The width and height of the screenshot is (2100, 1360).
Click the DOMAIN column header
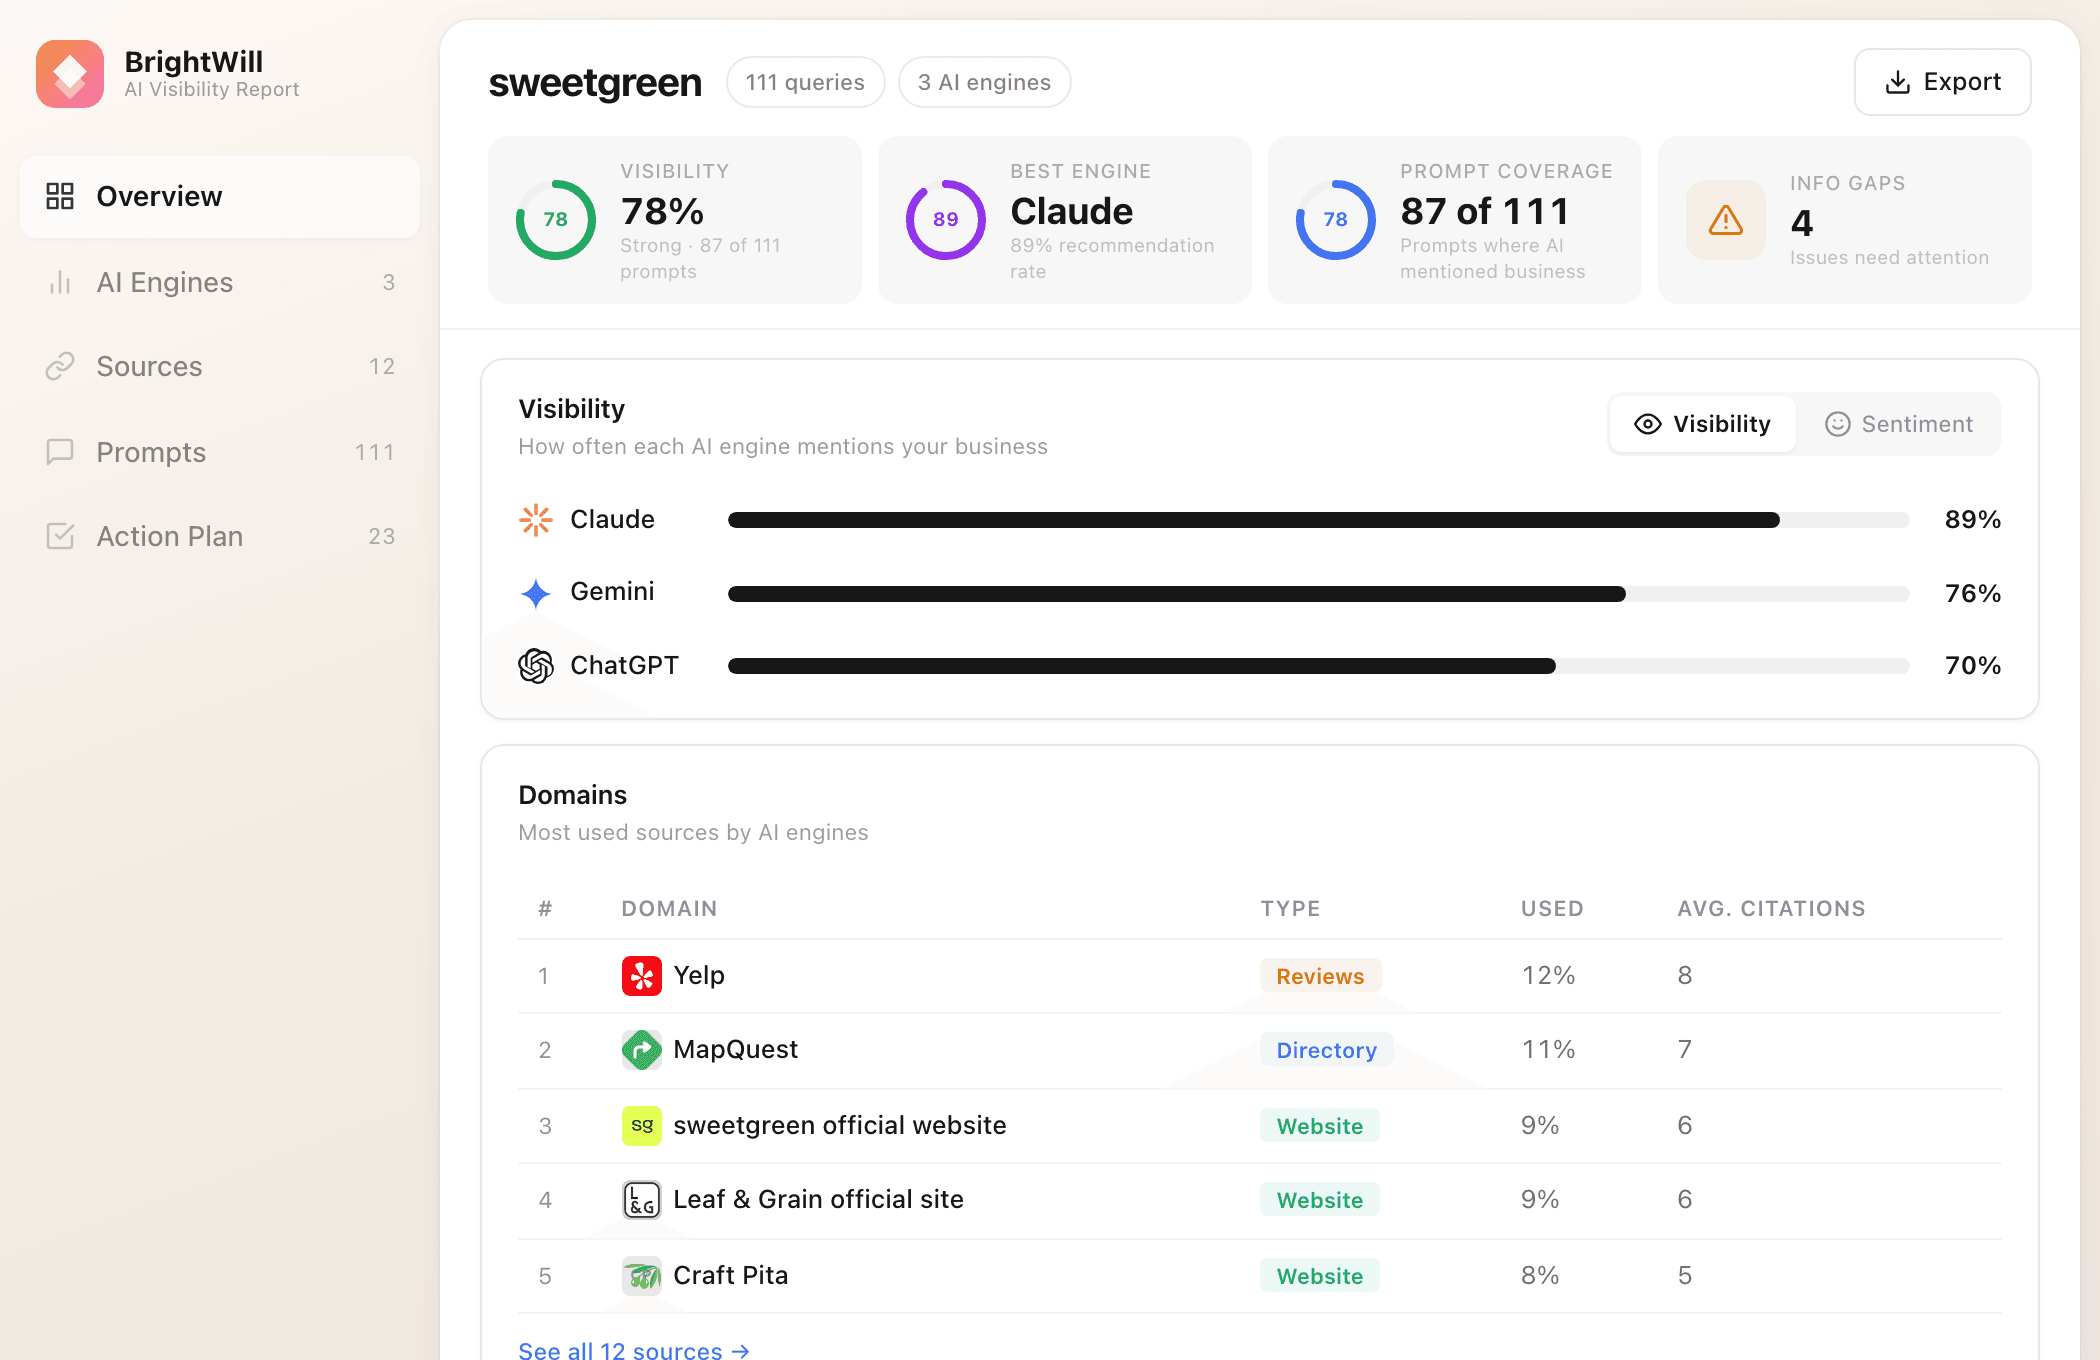pyautogui.click(x=669, y=908)
